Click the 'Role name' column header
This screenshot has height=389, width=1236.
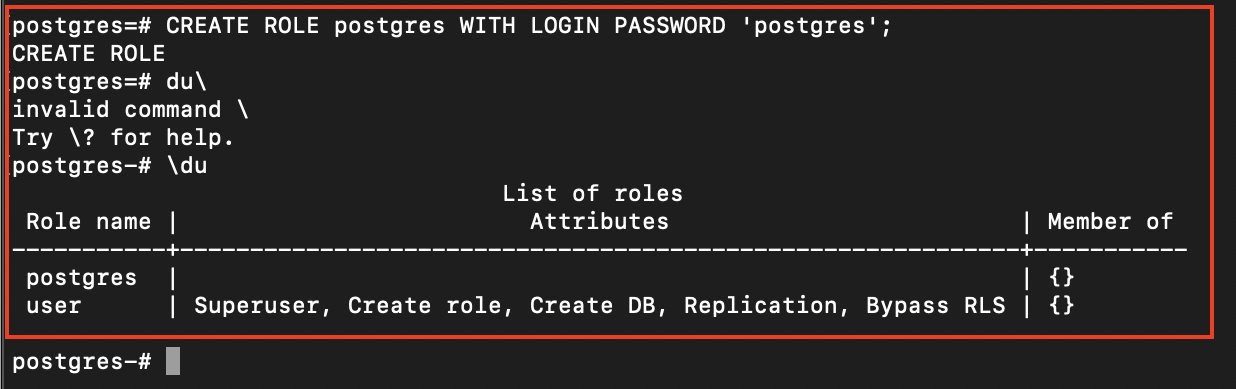point(89,222)
